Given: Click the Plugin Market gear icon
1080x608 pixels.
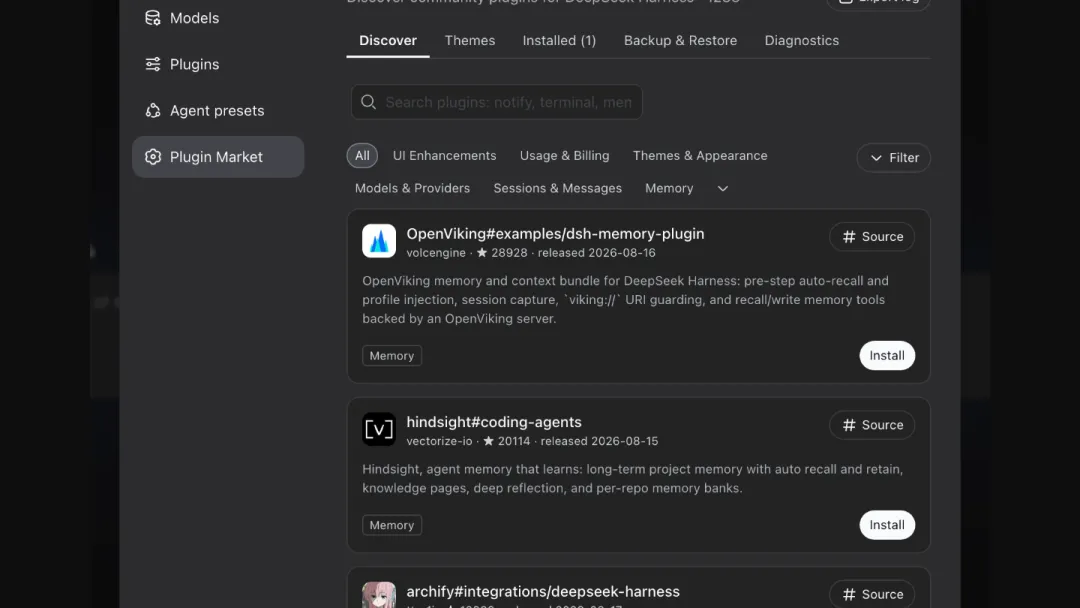Looking at the screenshot, I should (x=153, y=156).
